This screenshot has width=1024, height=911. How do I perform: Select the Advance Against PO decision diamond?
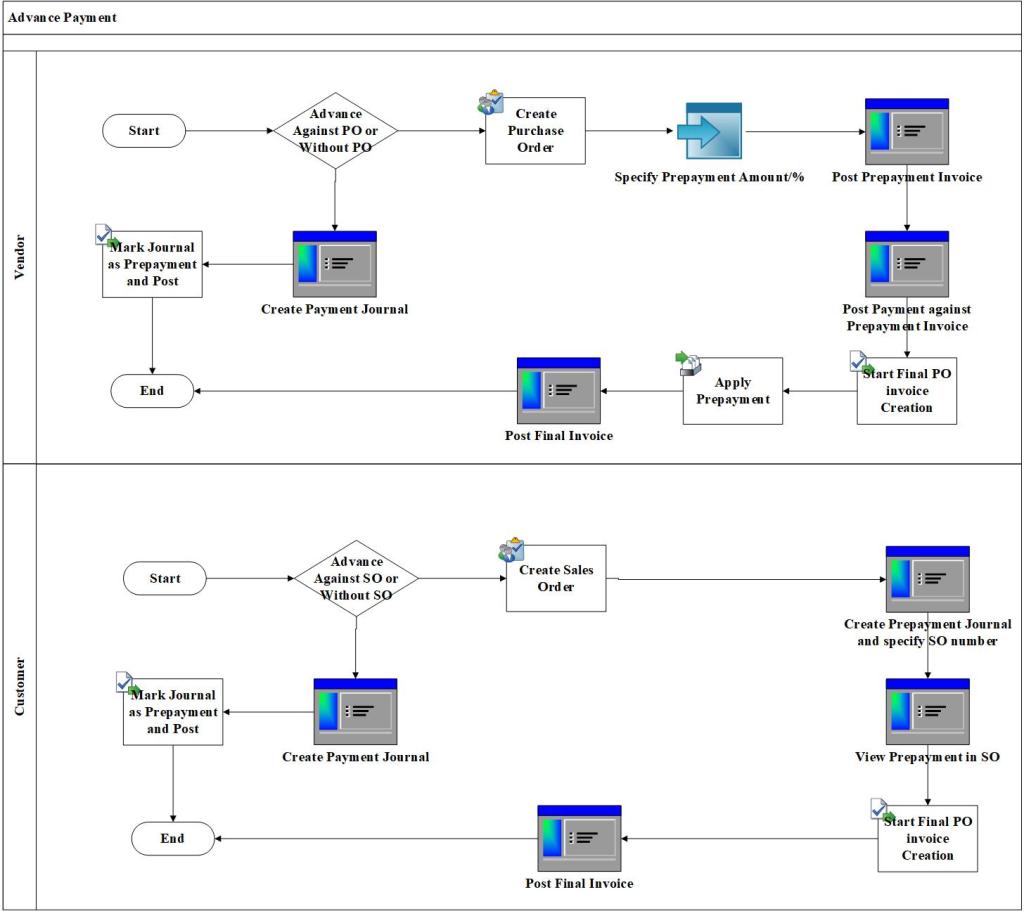[x=335, y=131]
